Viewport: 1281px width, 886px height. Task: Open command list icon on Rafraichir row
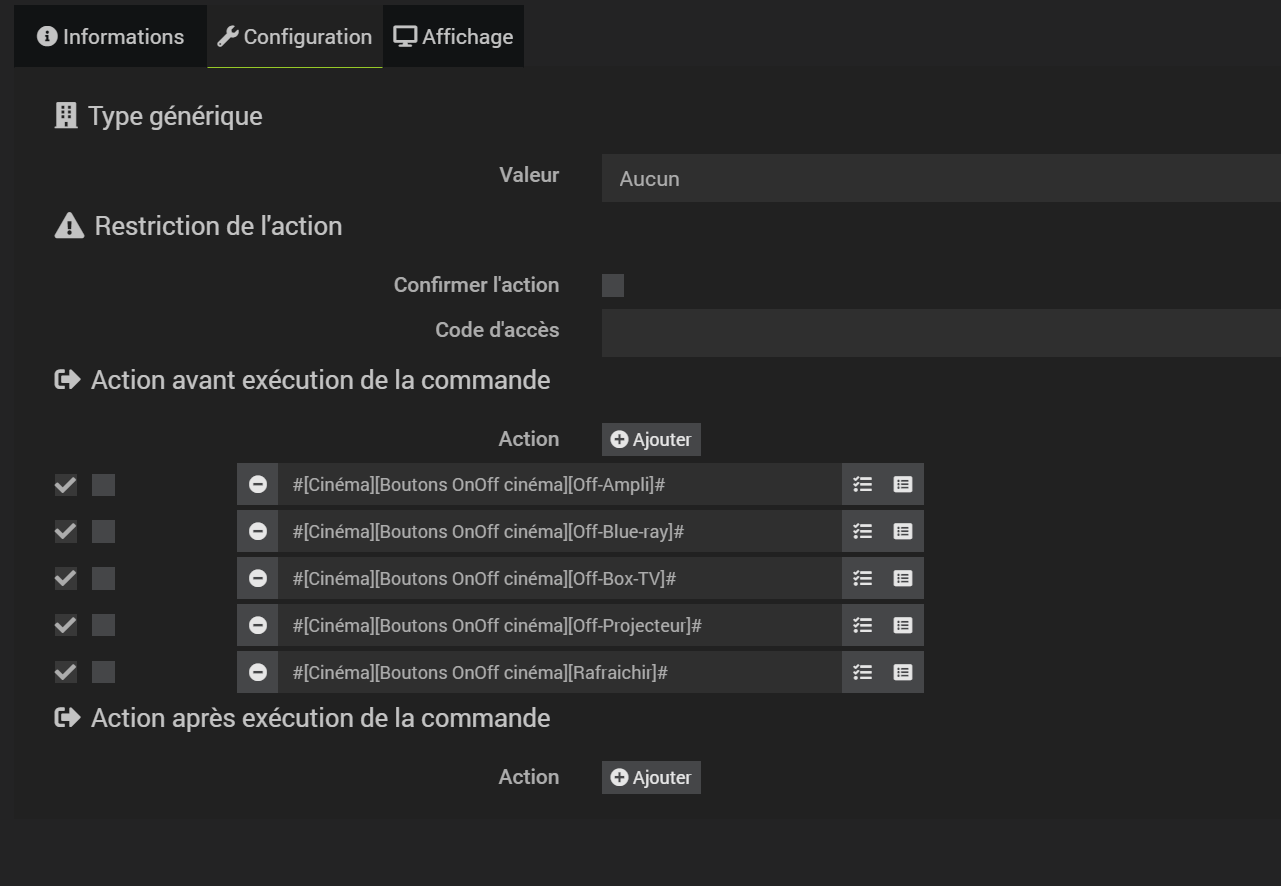862,672
